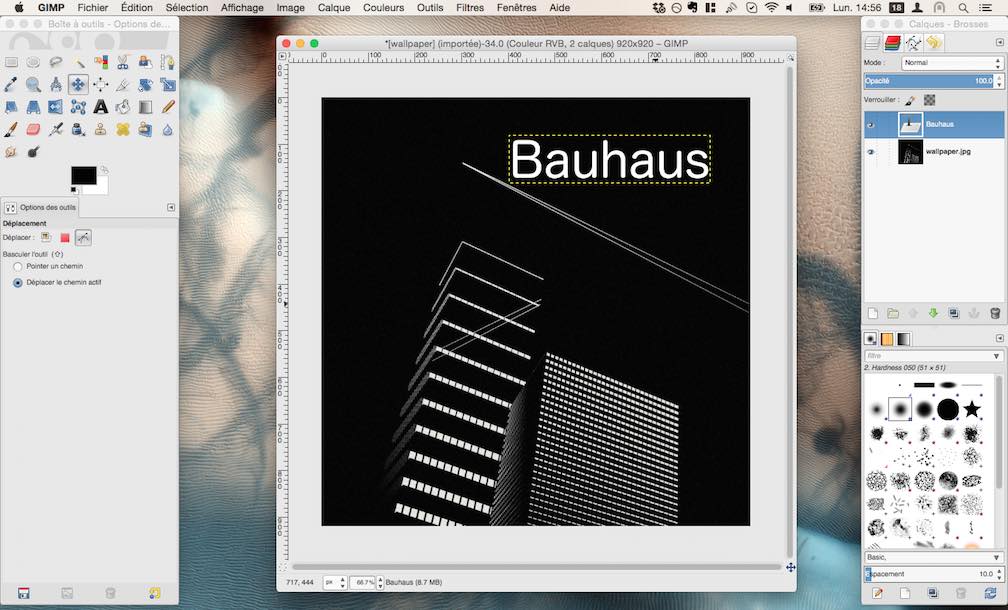The height and width of the screenshot is (610, 1008).
Task: Select the Foreground Select tool
Action: (145, 62)
